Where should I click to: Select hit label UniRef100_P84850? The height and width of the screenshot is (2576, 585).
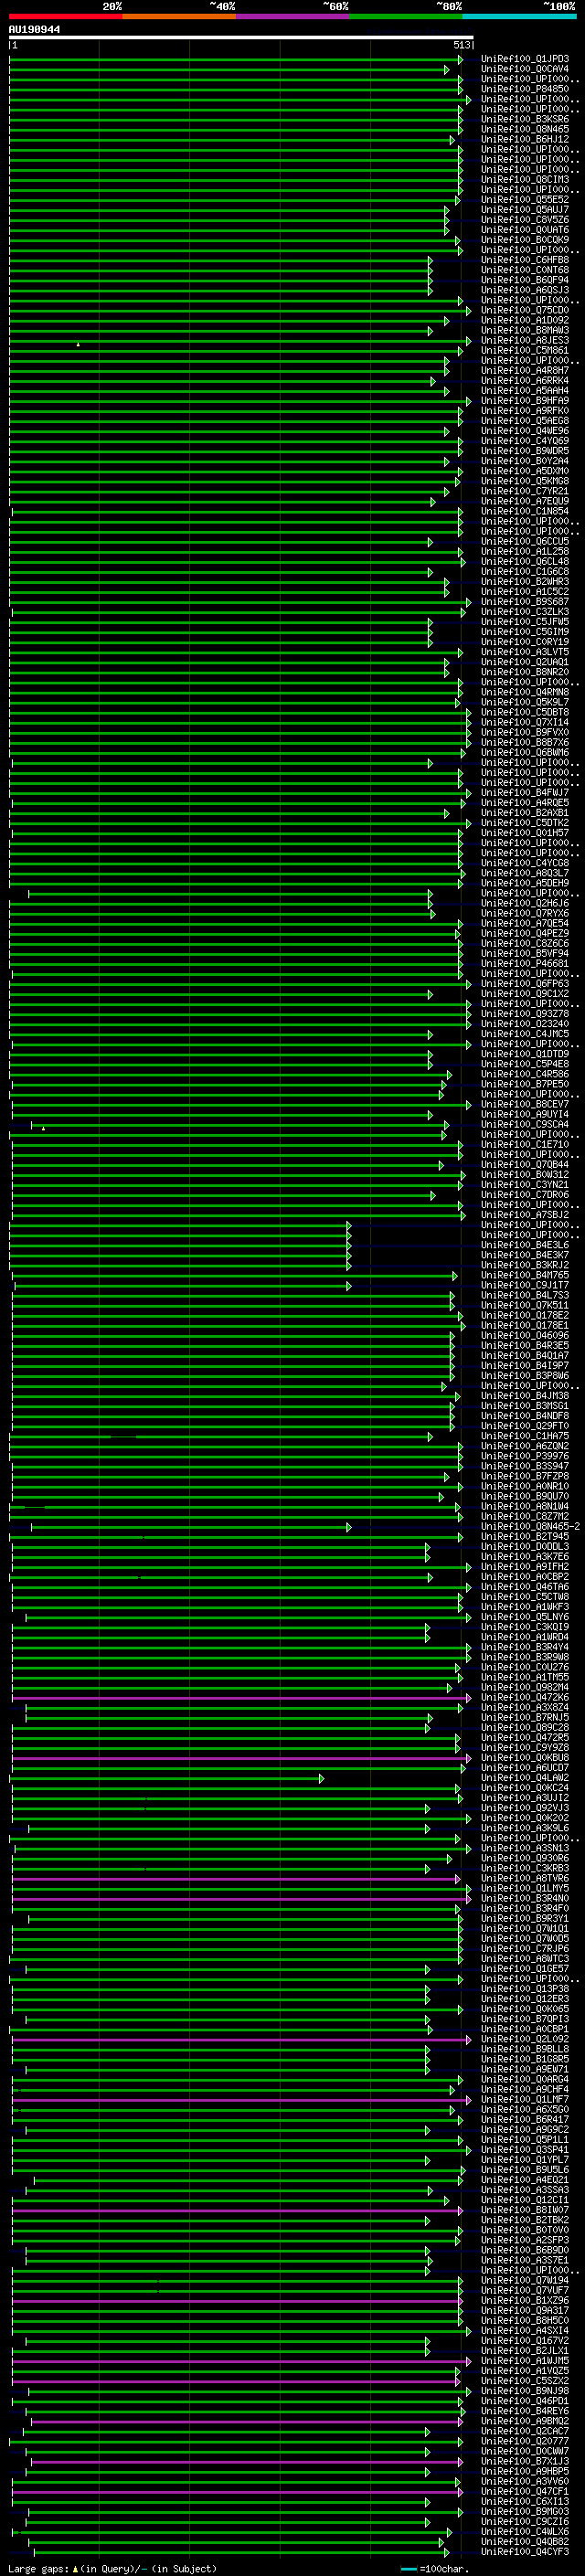pos(525,89)
